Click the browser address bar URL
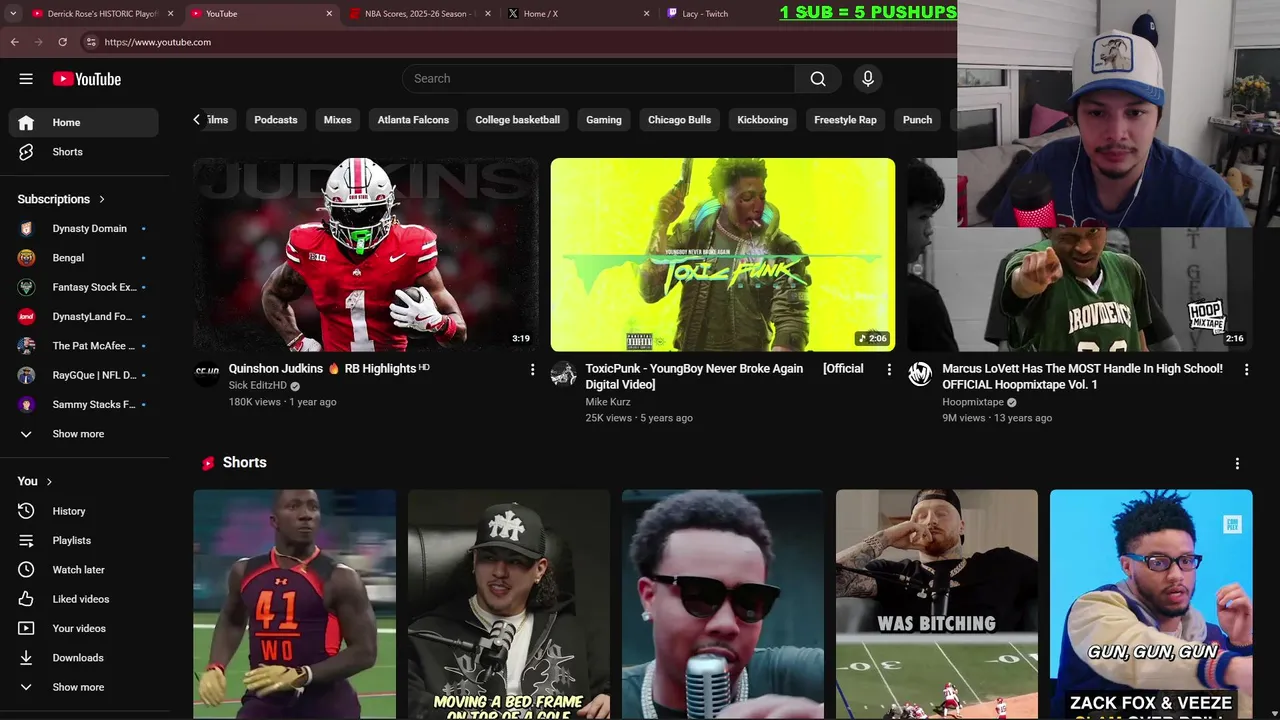The height and width of the screenshot is (720, 1280). [158, 42]
